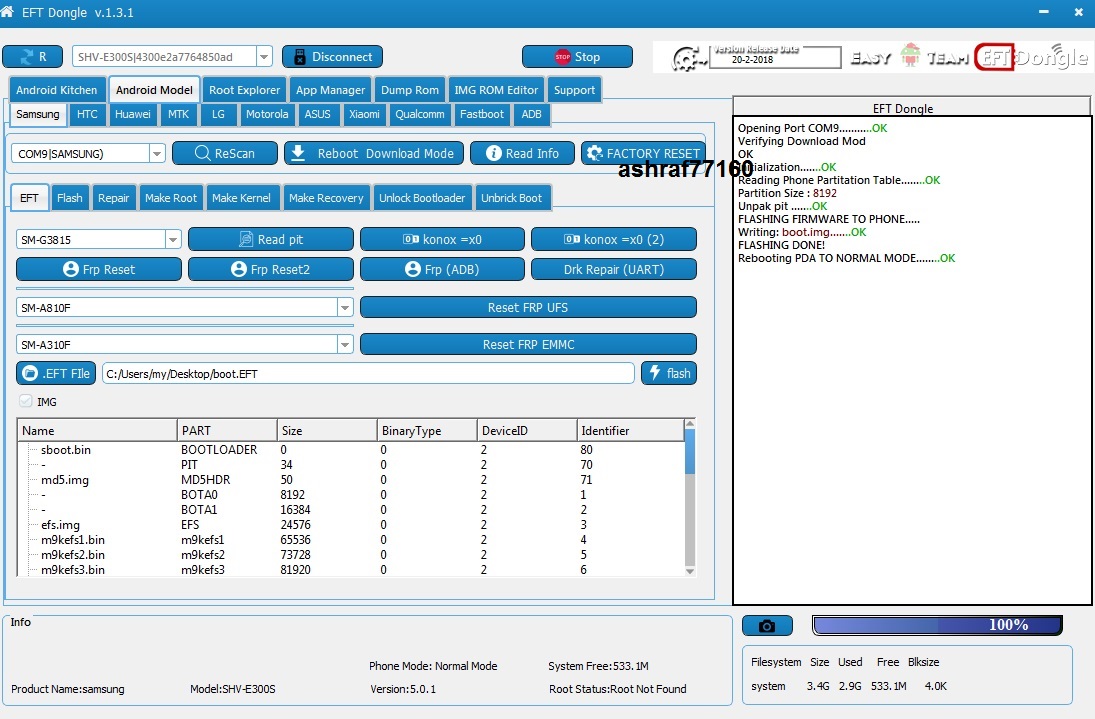Expand the SM-G3815 model dropdown
The image size is (1095, 719).
coord(172,239)
